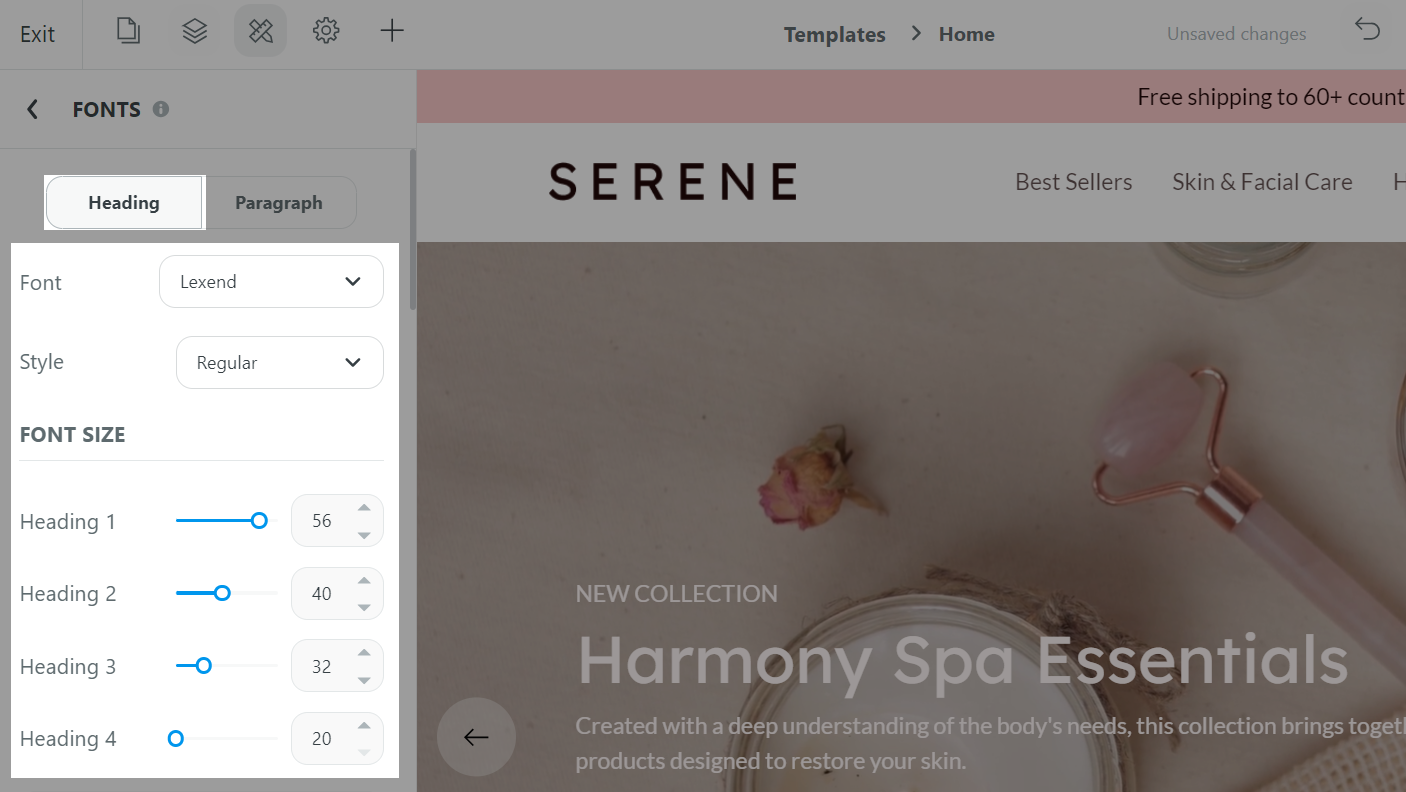Viewport: 1406px width, 792px height.
Task: Click the plus add element icon
Action: [x=392, y=32]
